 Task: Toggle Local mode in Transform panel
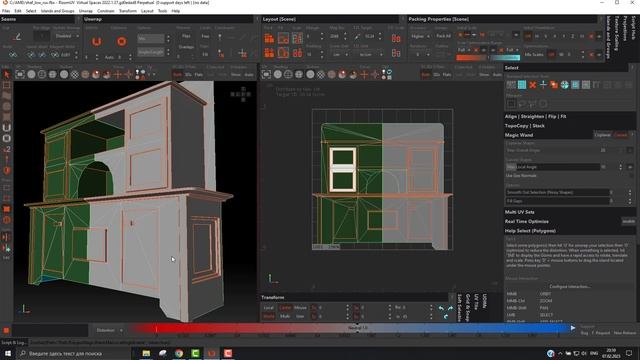(x=269, y=308)
